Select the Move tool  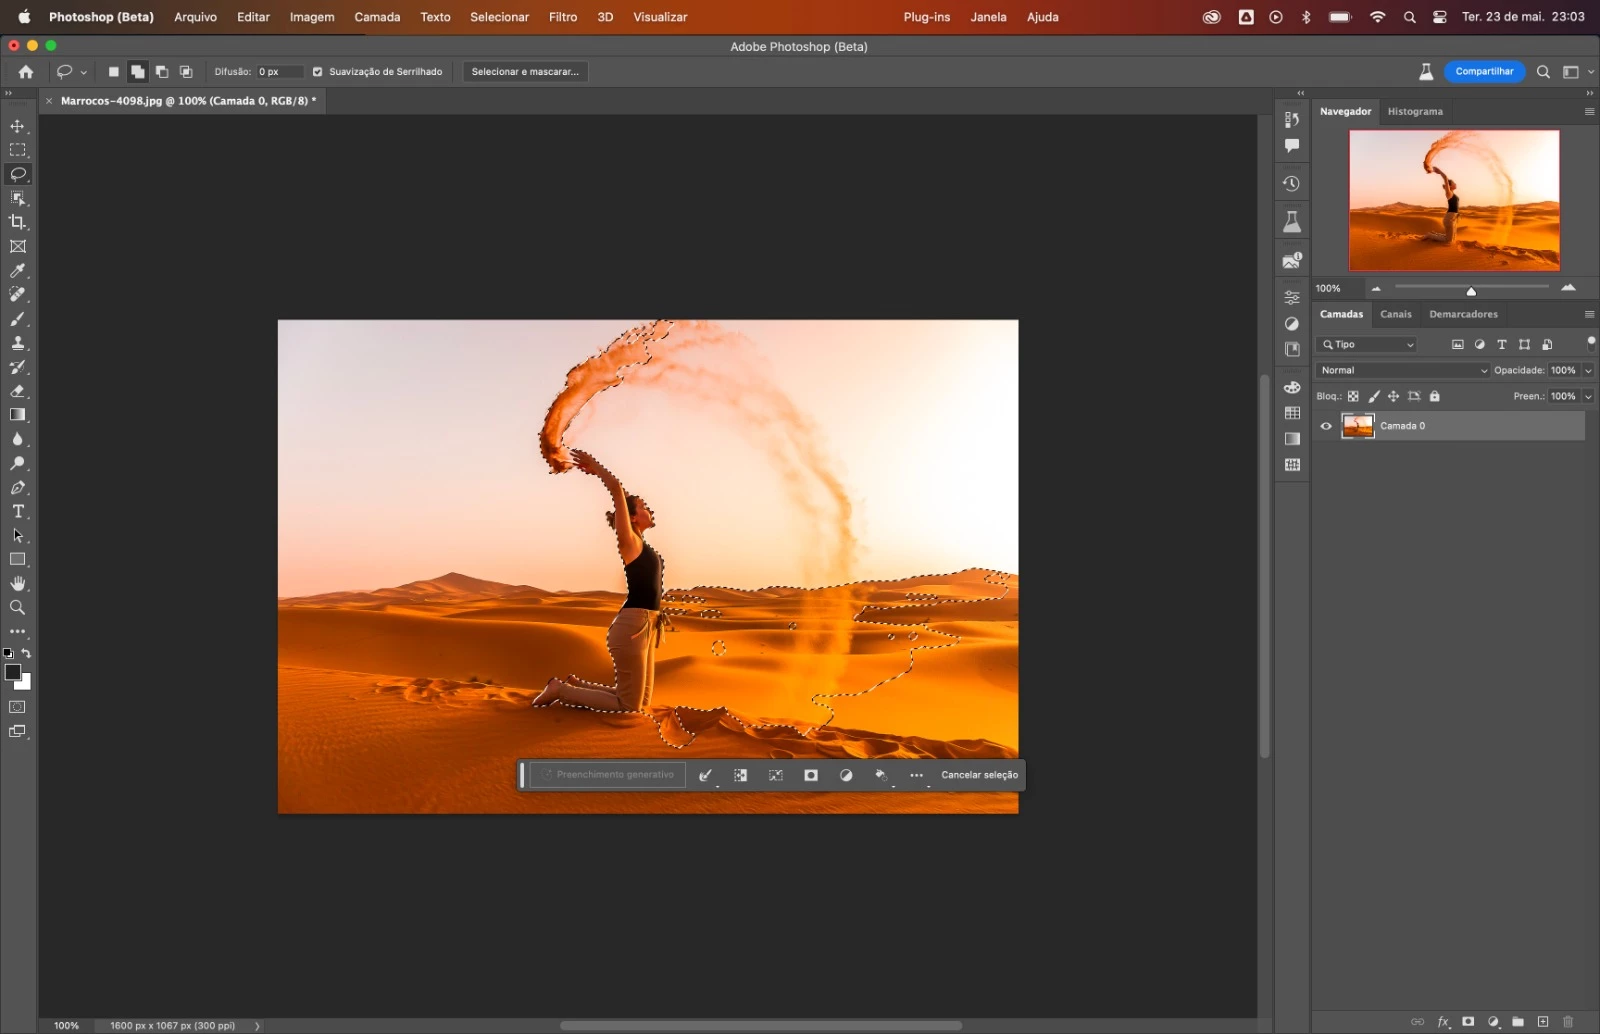(18, 126)
